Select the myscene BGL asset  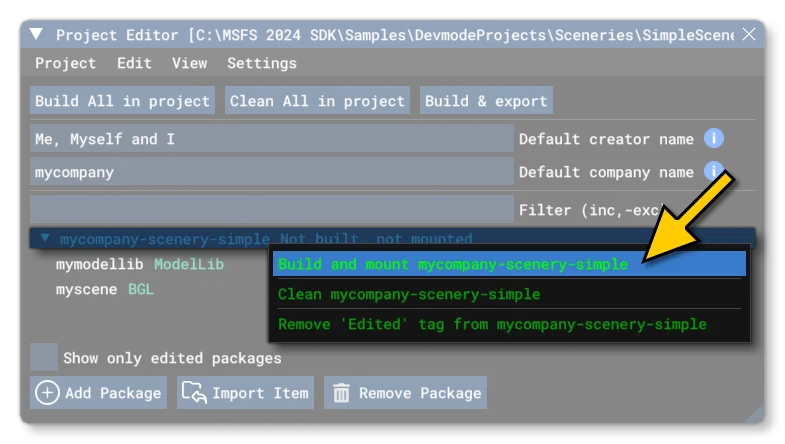(x=105, y=289)
